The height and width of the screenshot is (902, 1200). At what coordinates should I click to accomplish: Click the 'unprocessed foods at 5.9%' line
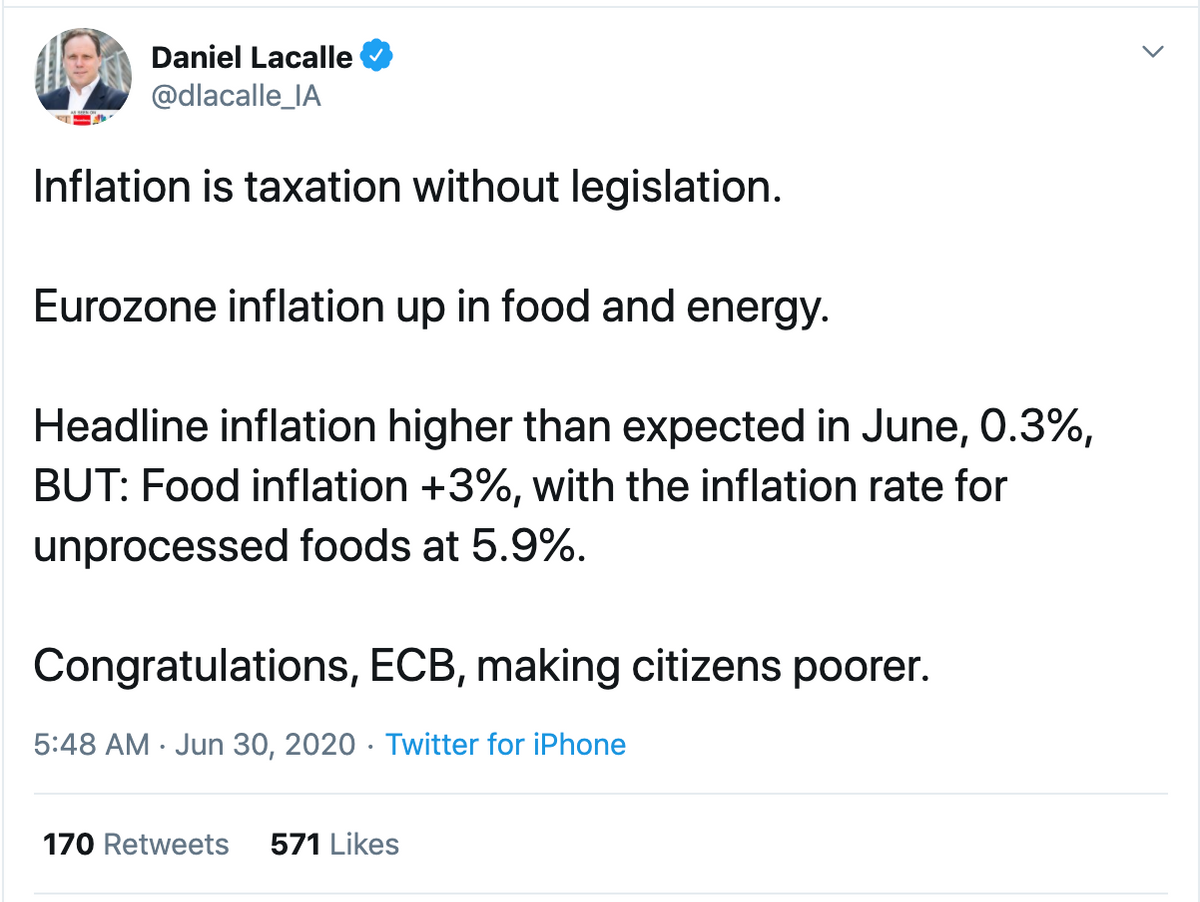(x=309, y=547)
